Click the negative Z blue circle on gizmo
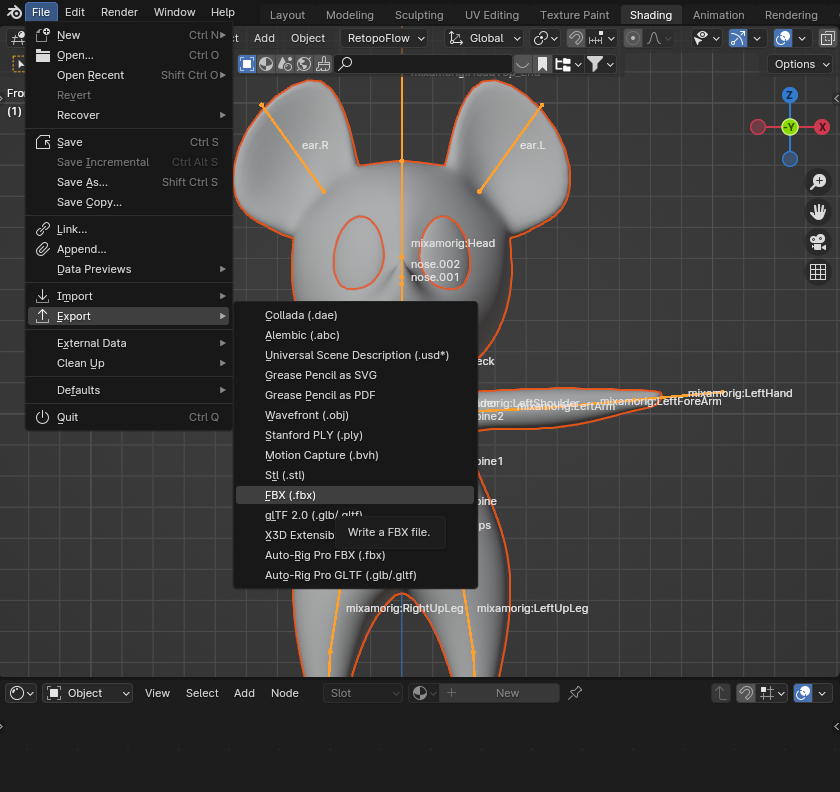 [790, 159]
